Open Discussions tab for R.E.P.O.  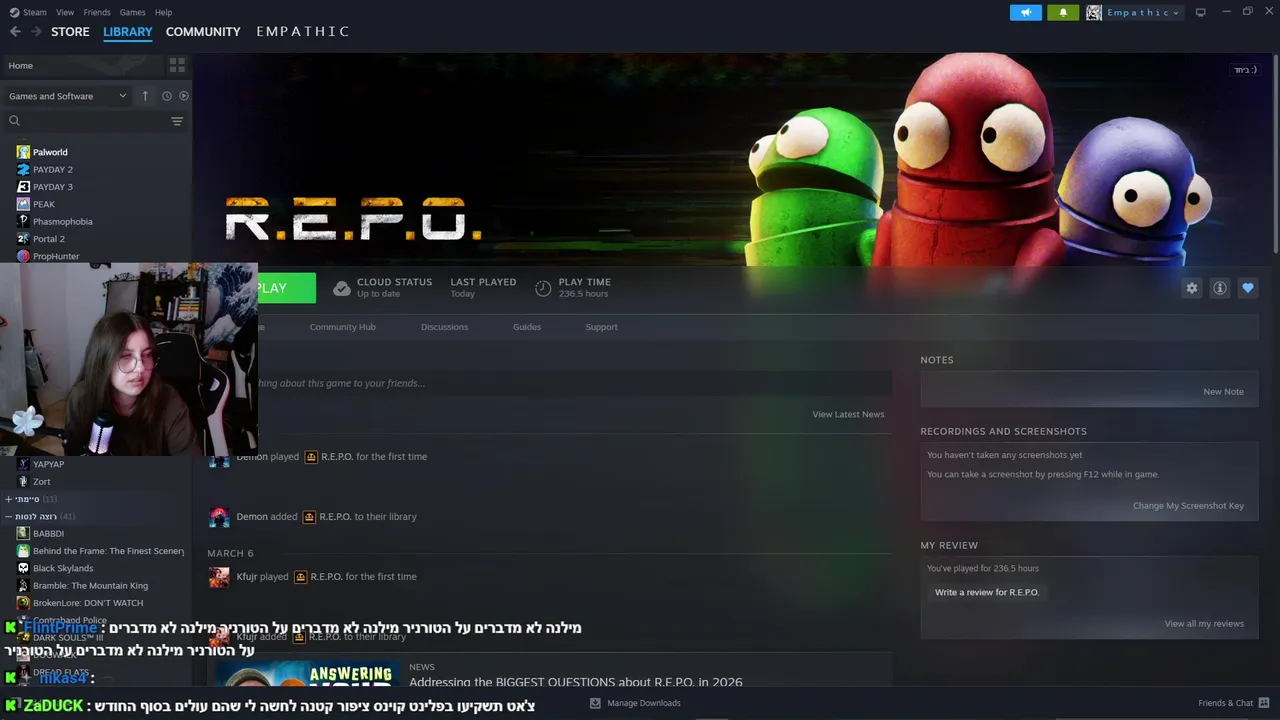point(444,327)
